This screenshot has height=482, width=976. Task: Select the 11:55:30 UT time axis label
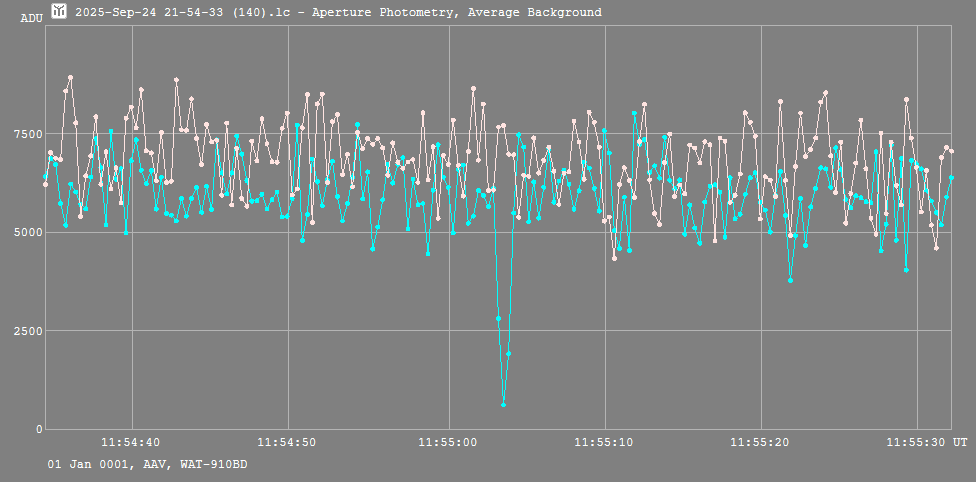[927, 442]
